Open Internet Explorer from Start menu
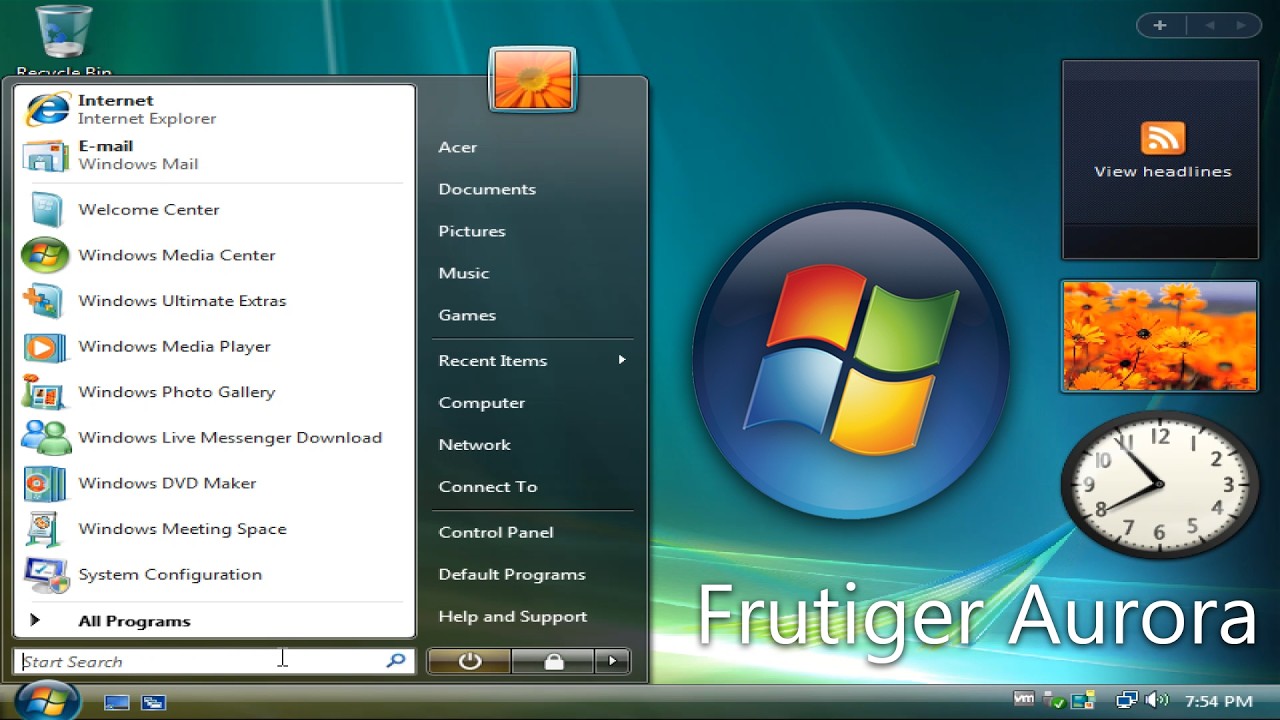1280x720 pixels. (214, 109)
